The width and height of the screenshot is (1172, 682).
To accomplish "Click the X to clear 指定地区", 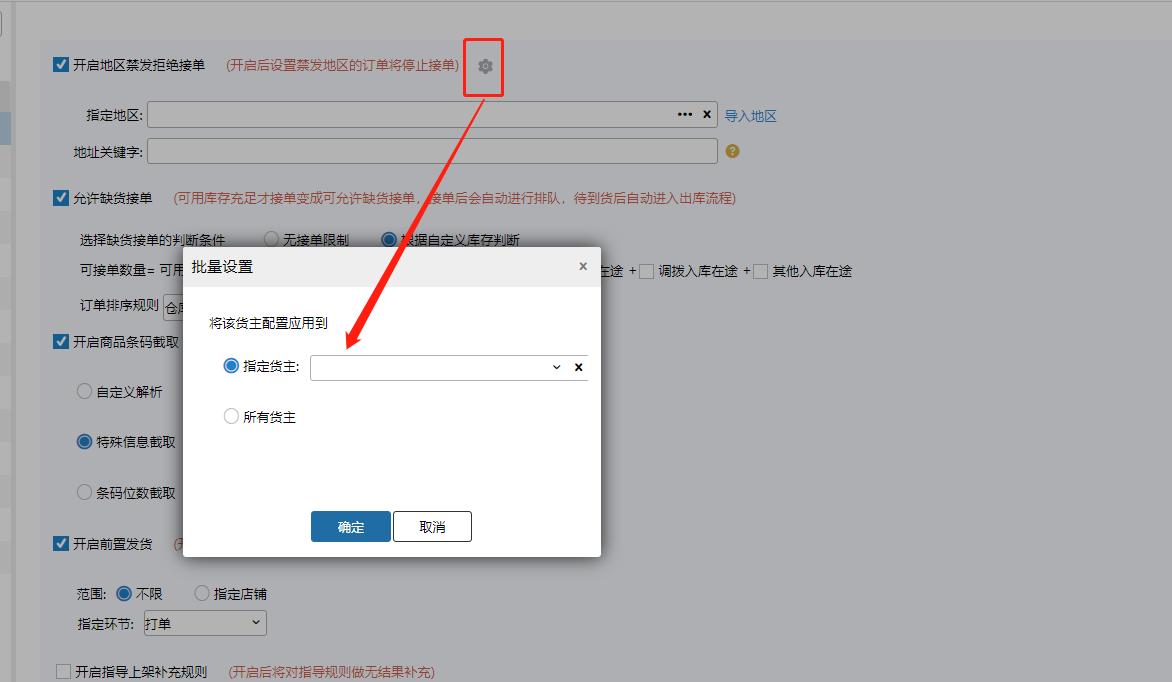I will [707, 114].
